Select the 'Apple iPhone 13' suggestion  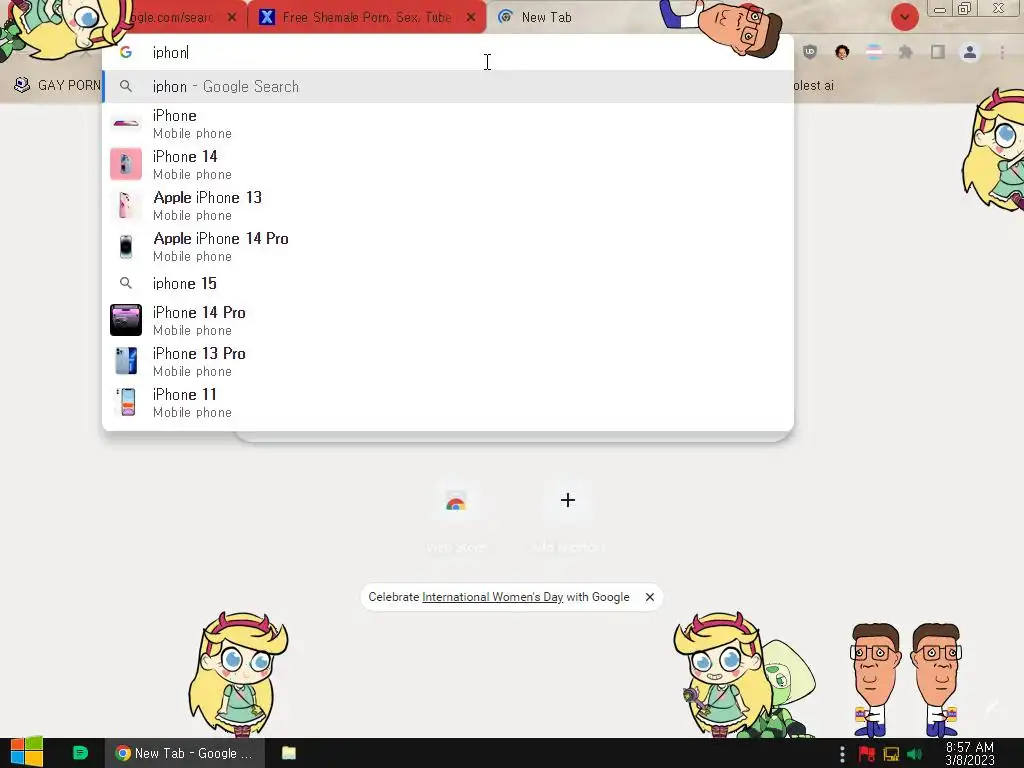[448, 206]
